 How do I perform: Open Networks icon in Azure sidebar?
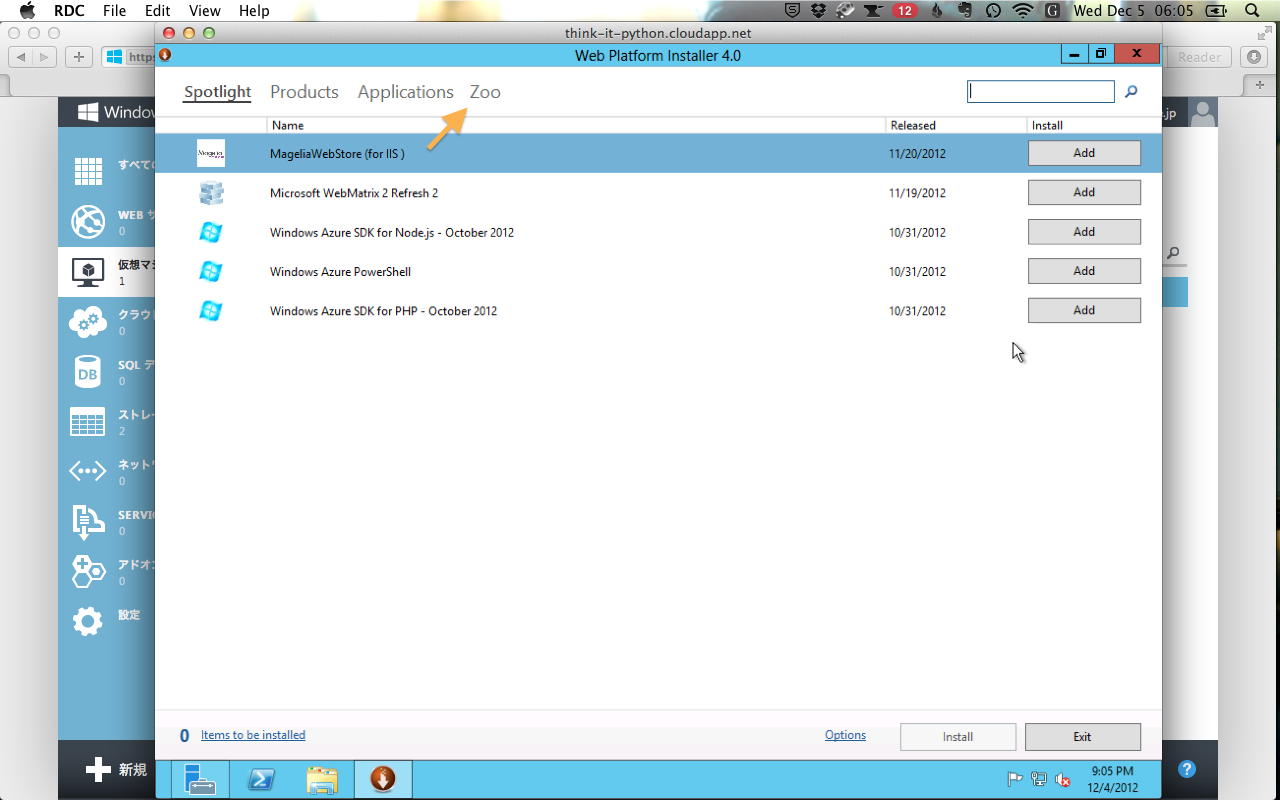point(88,471)
